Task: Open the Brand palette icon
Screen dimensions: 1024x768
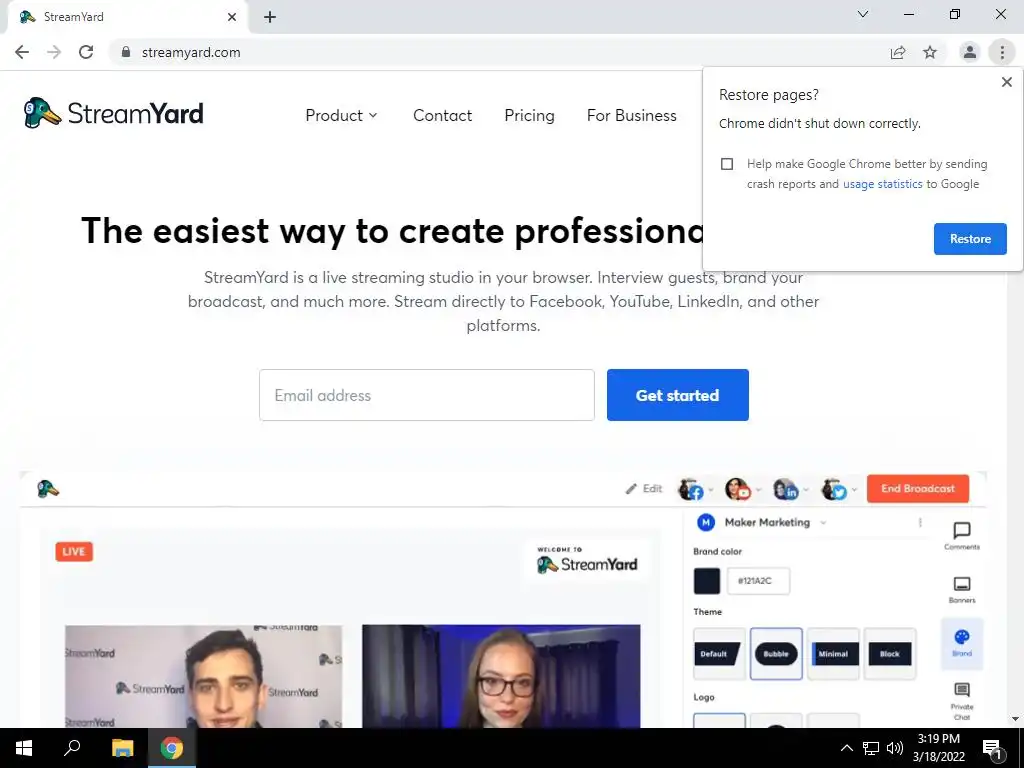Action: click(x=962, y=643)
